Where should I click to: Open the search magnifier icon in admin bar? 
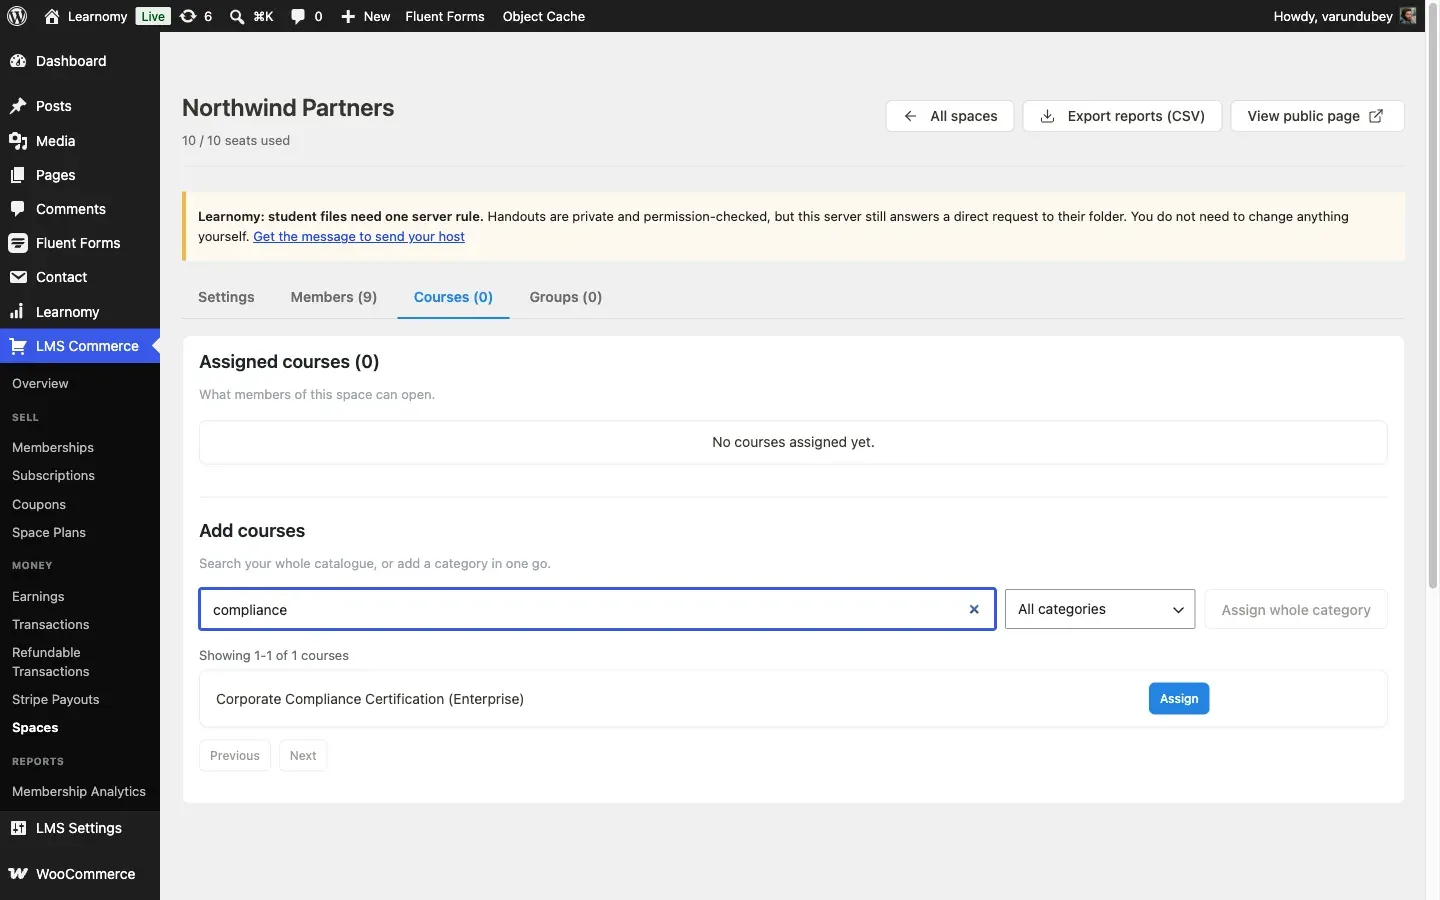coord(237,16)
